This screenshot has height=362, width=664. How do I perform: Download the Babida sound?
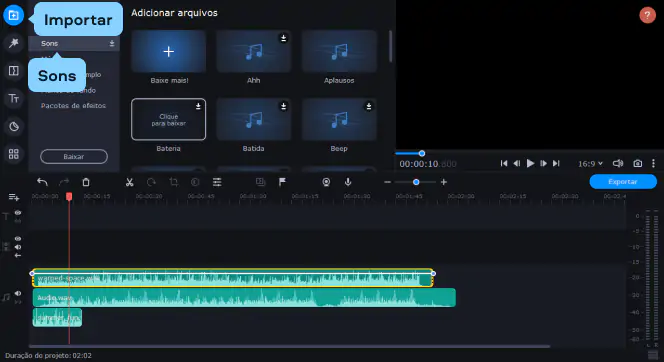283,106
